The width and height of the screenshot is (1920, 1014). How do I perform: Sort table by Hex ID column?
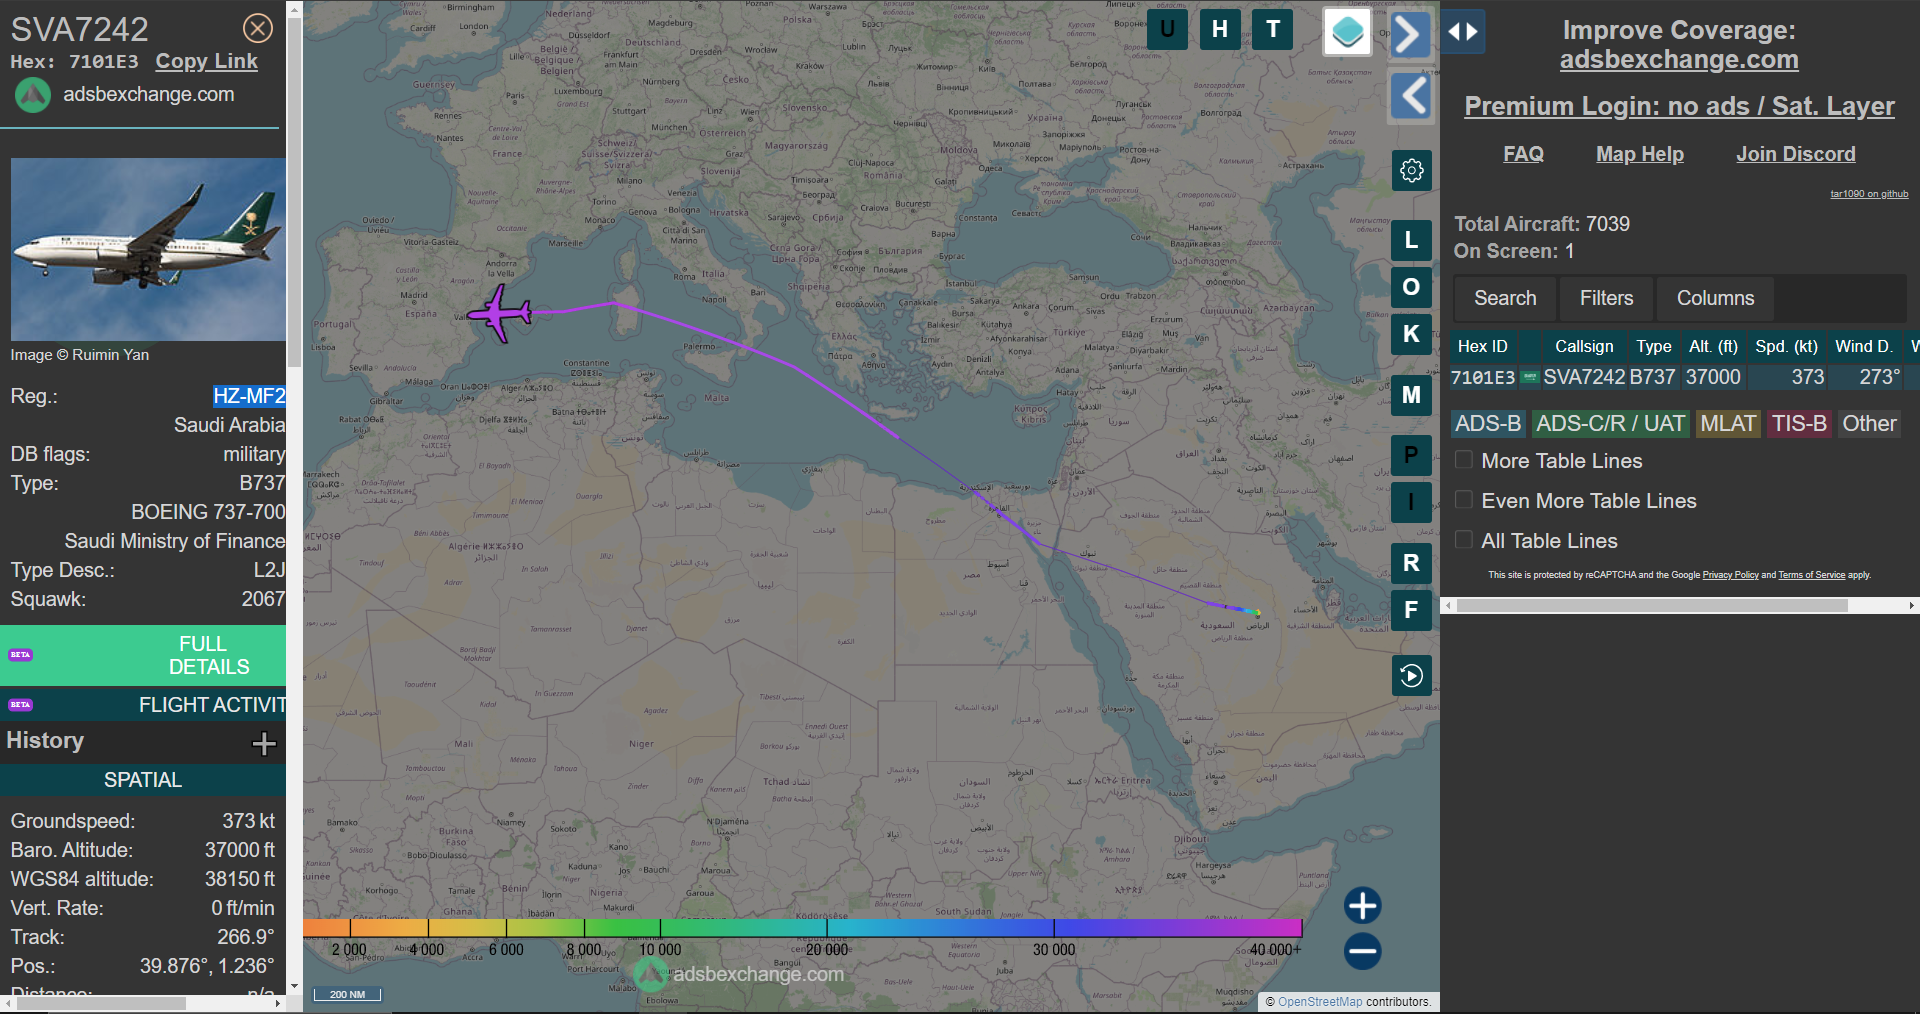pyautogui.click(x=1483, y=346)
